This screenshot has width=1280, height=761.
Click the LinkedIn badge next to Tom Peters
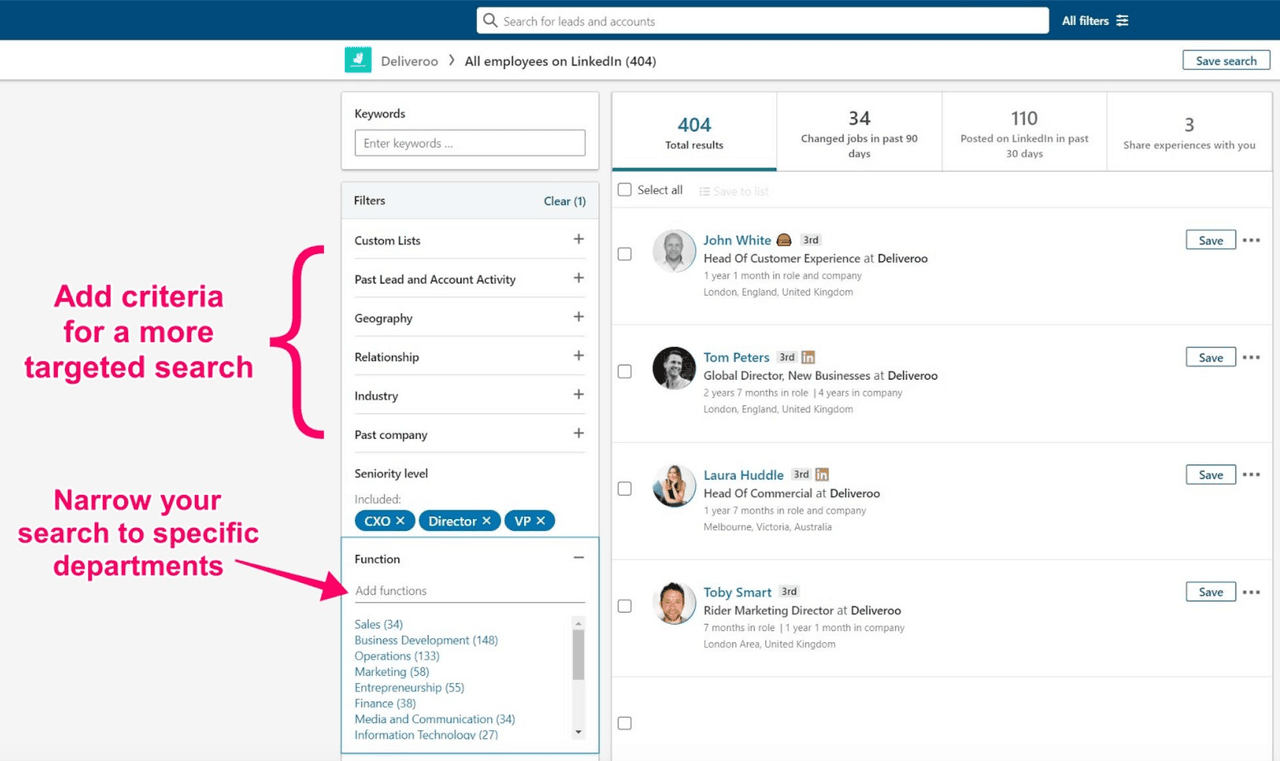[808, 356]
